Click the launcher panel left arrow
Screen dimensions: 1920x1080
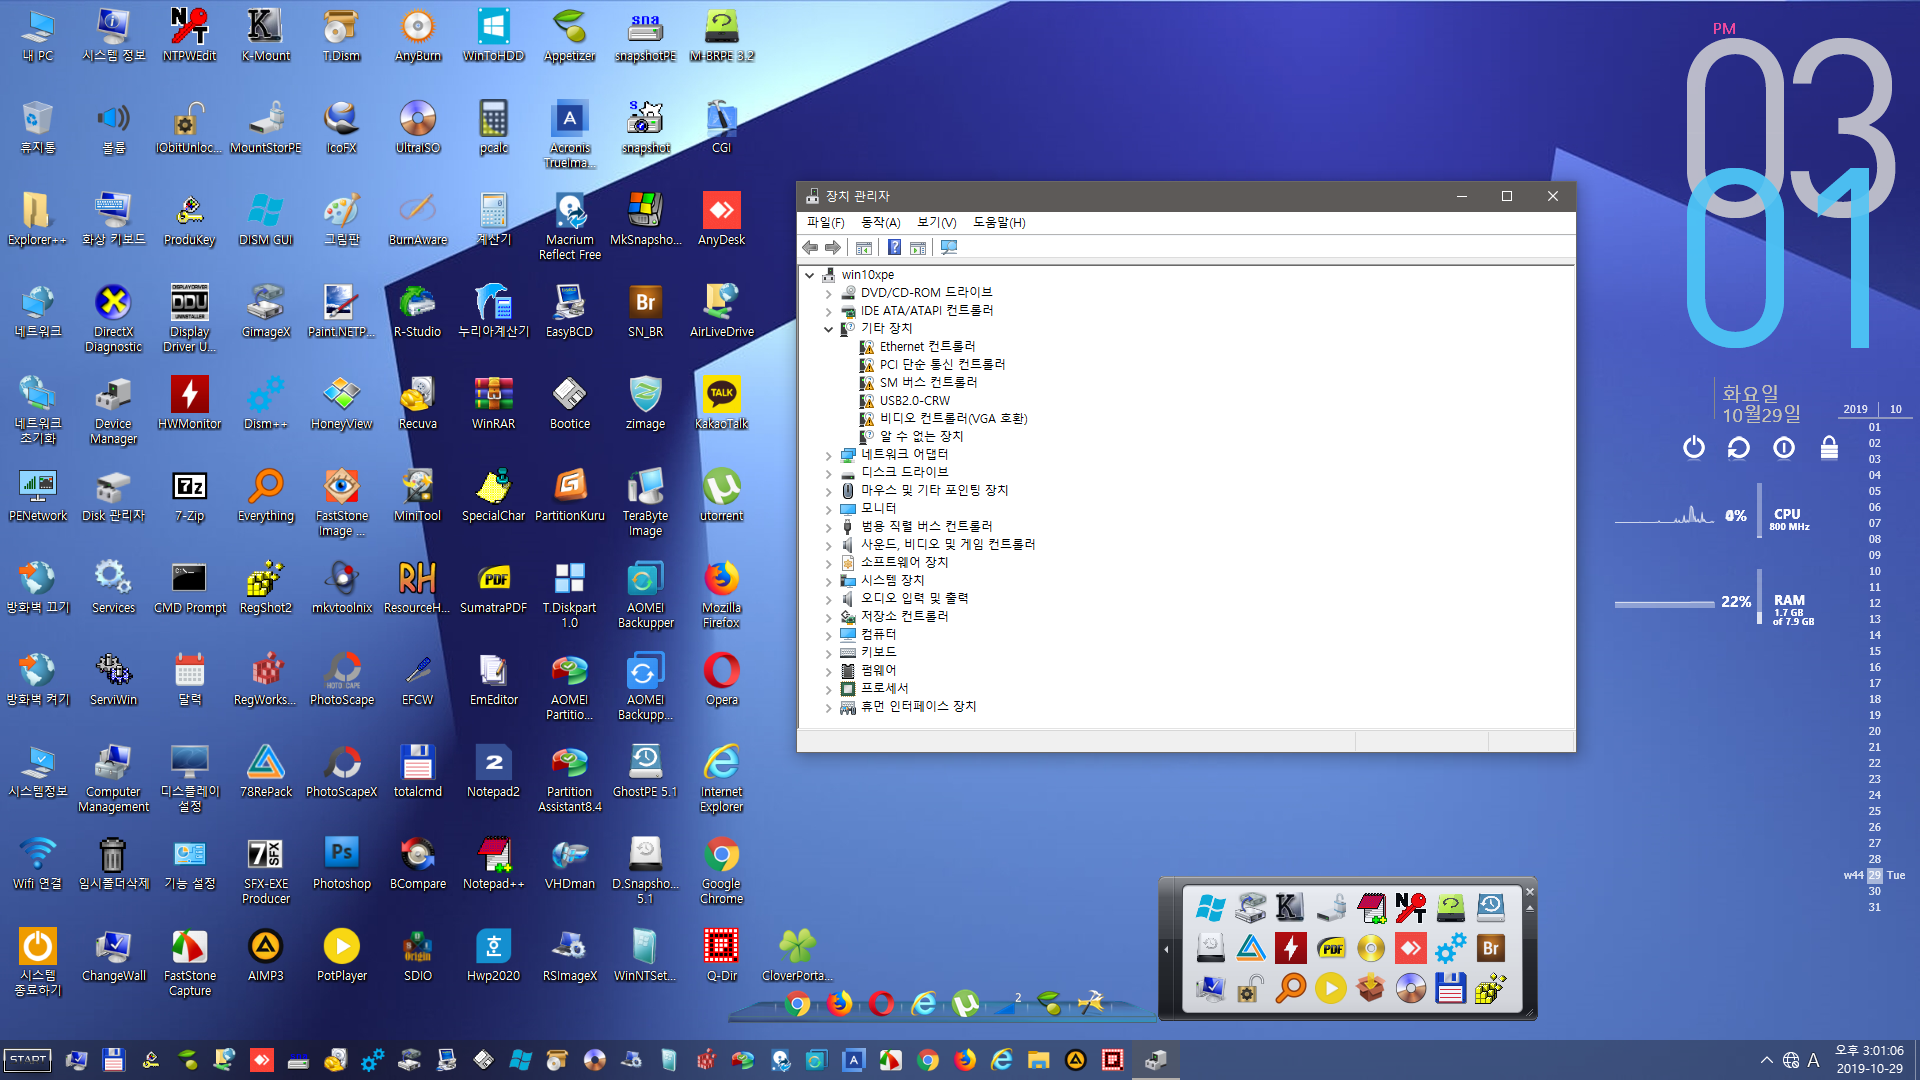click(x=1166, y=949)
